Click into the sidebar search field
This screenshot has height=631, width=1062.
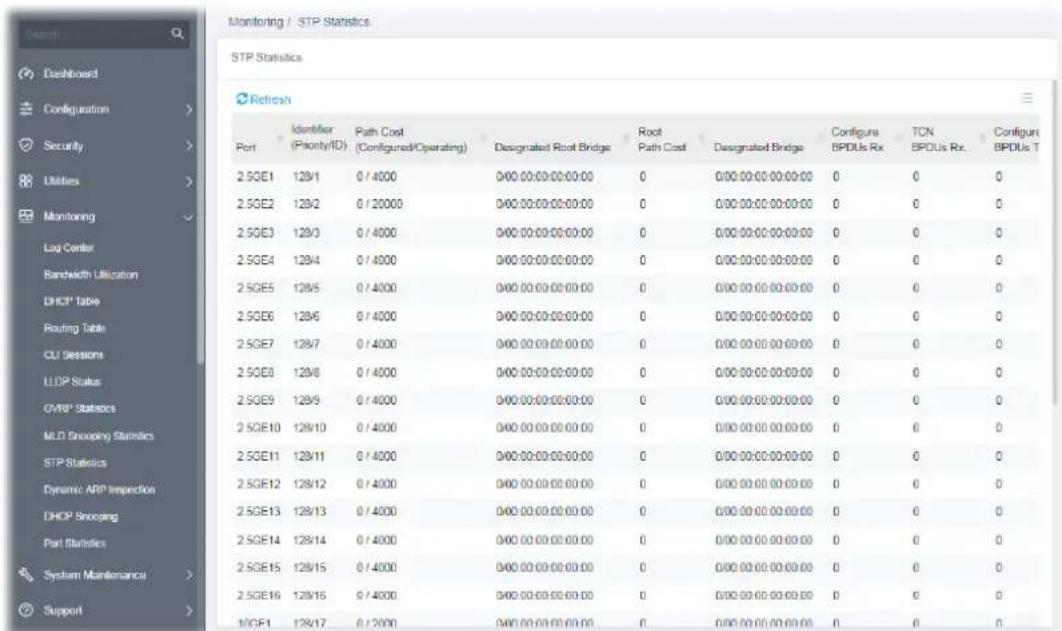pyautogui.click(x=95, y=33)
